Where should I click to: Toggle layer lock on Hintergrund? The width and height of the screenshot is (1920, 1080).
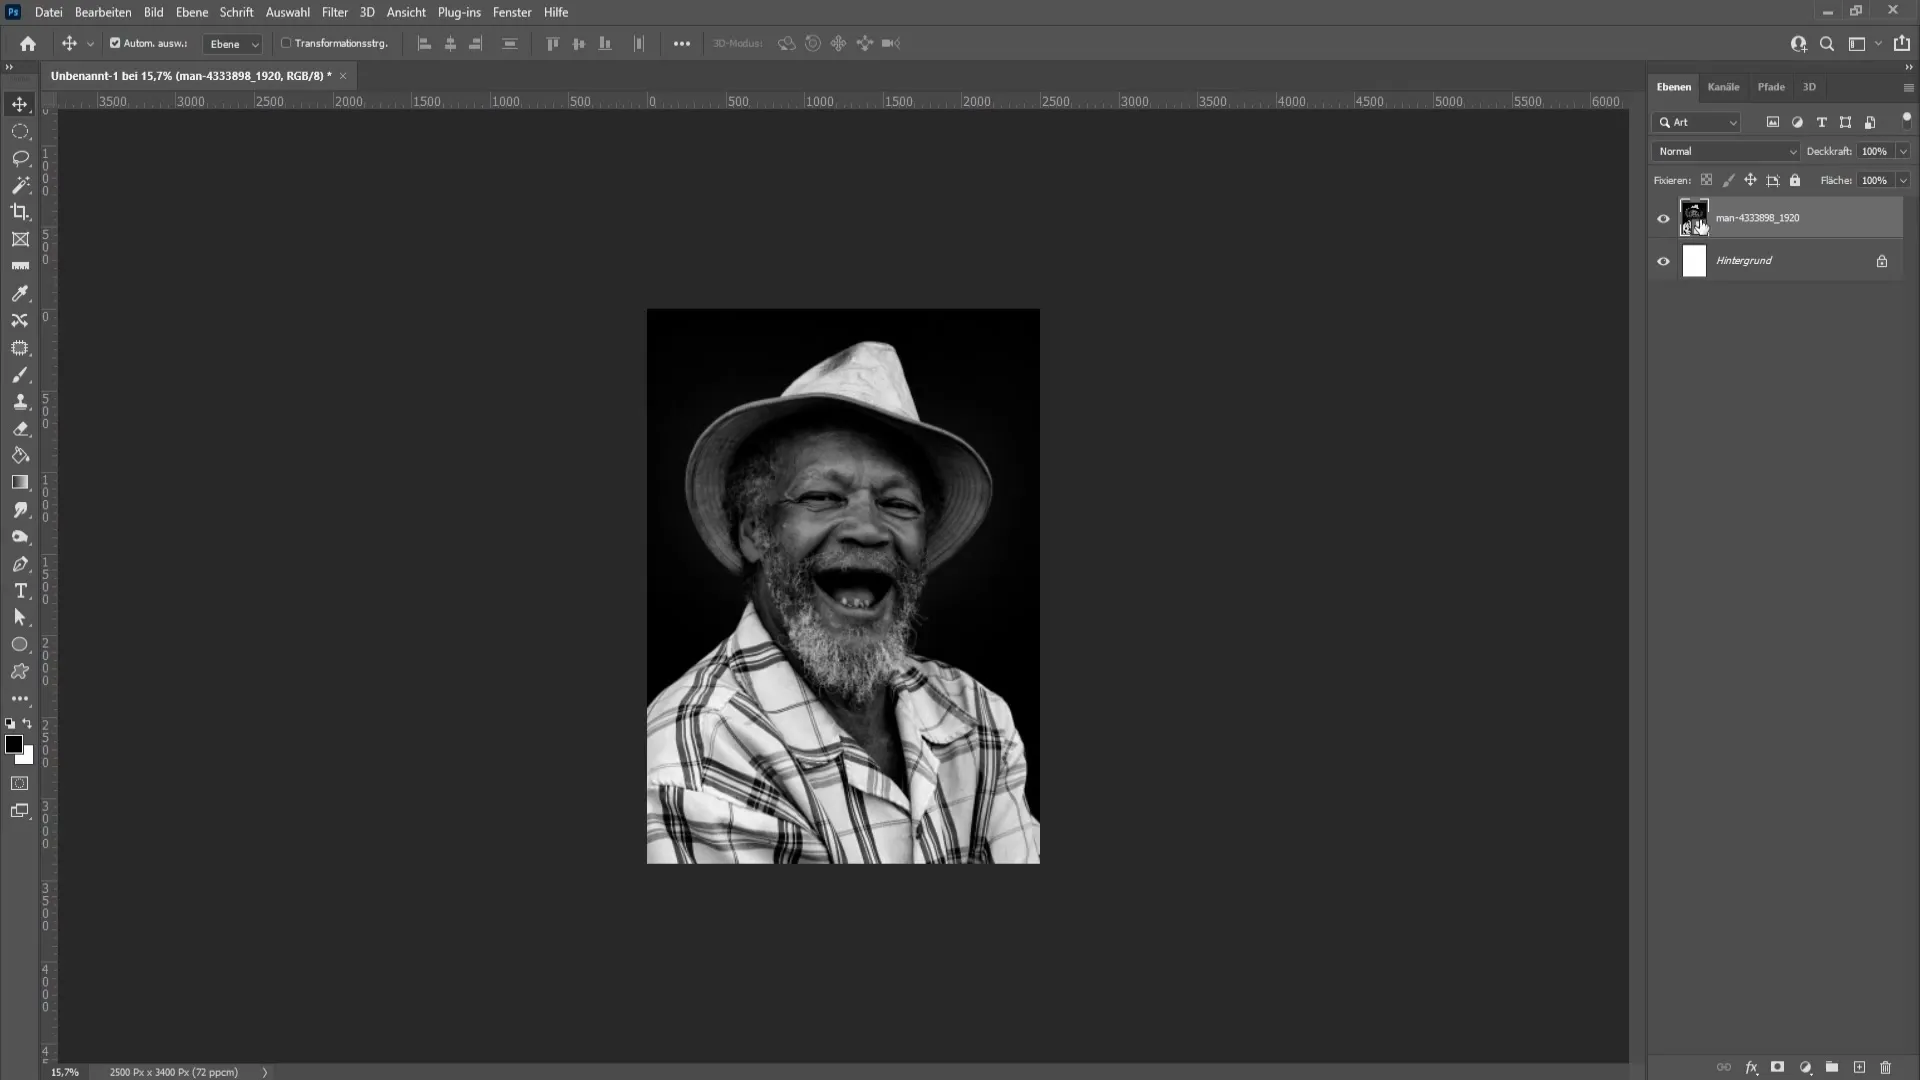tap(1883, 260)
